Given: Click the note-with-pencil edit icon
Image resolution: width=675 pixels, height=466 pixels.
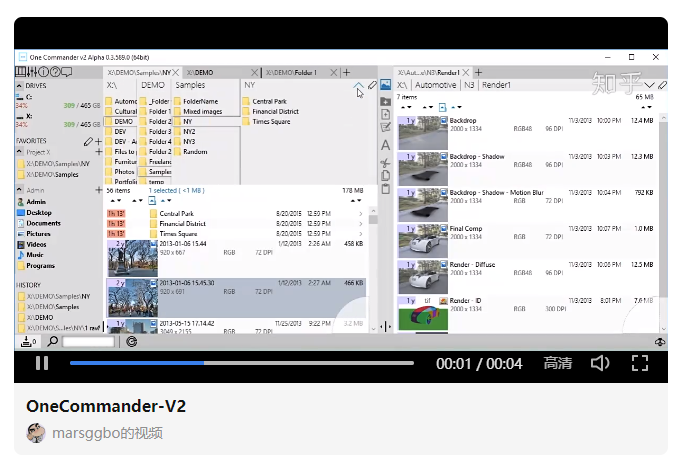Looking at the screenshot, I should (x=385, y=127).
